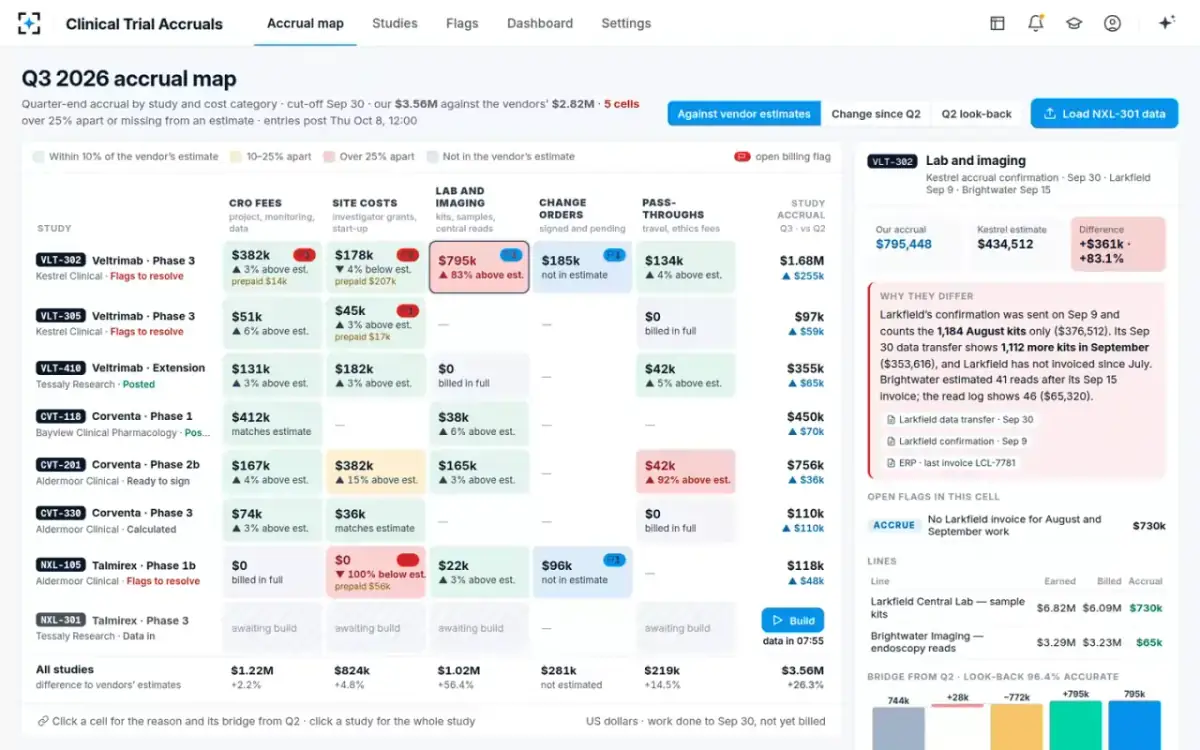This screenshot has width=1200, height=750.
Task: Click the yellow −772k bridge chart bar
Action: (1017, 727)
